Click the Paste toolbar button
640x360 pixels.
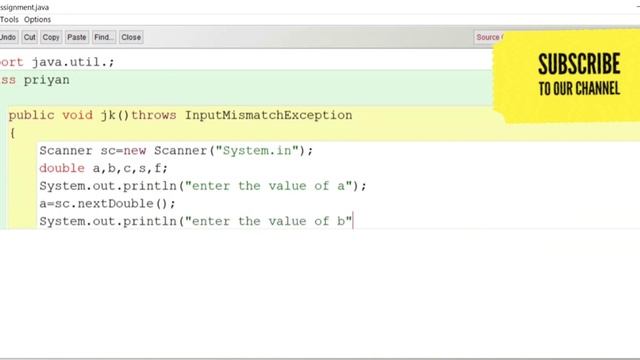click(x=77, y=37)
